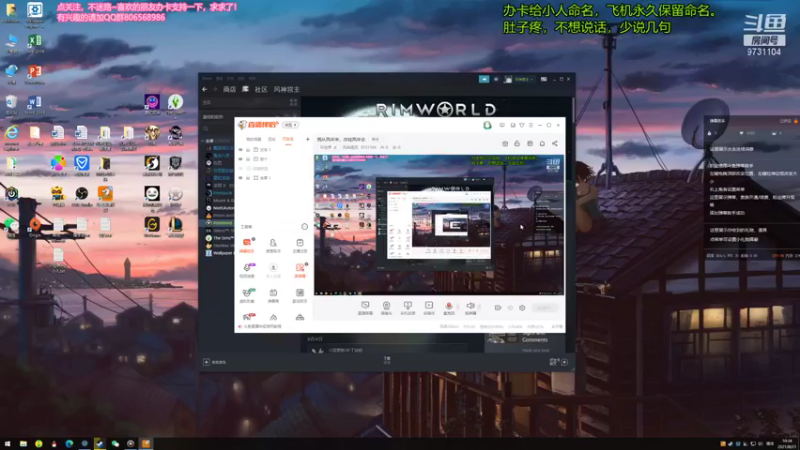Click the start streaming button in 直播伴侣
The height and width of the screenshot is (450, 800).
(545, 308)
